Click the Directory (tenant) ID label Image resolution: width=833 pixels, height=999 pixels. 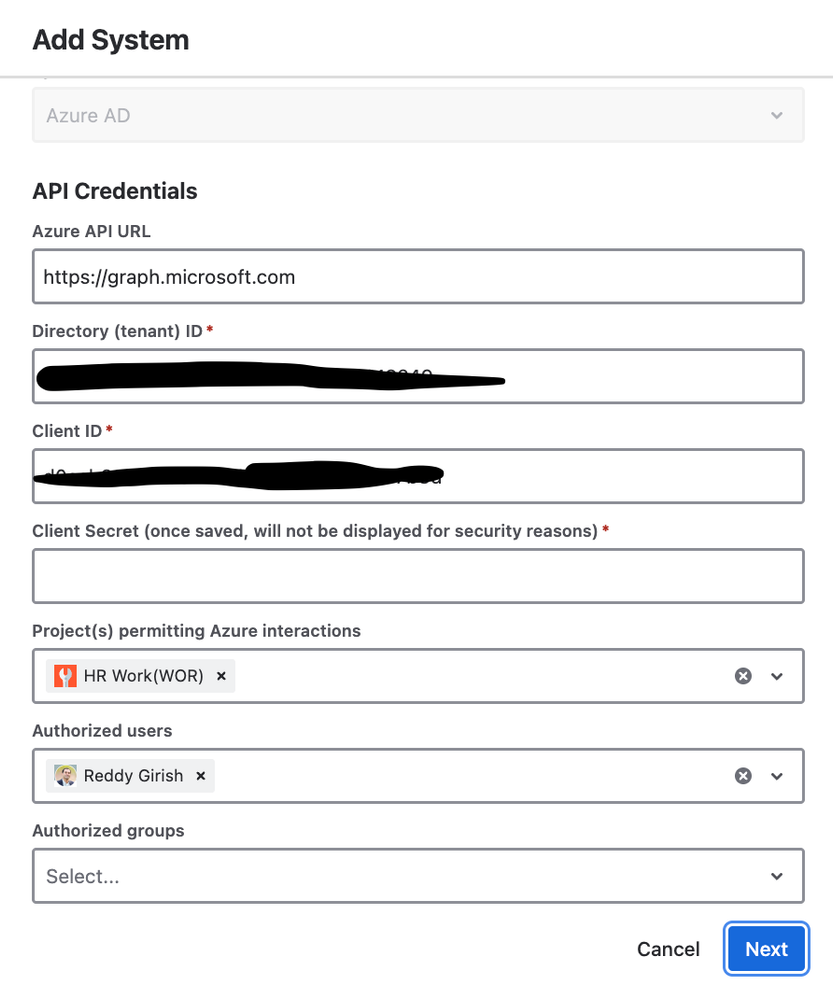117,331
